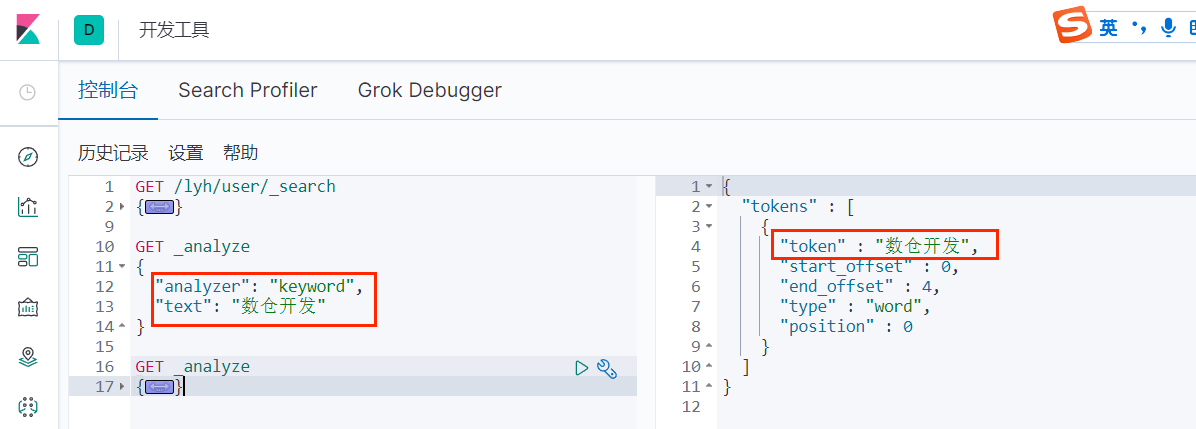Switch to the 控制台 tab
1196x429 pixels.
coord(108,90)
